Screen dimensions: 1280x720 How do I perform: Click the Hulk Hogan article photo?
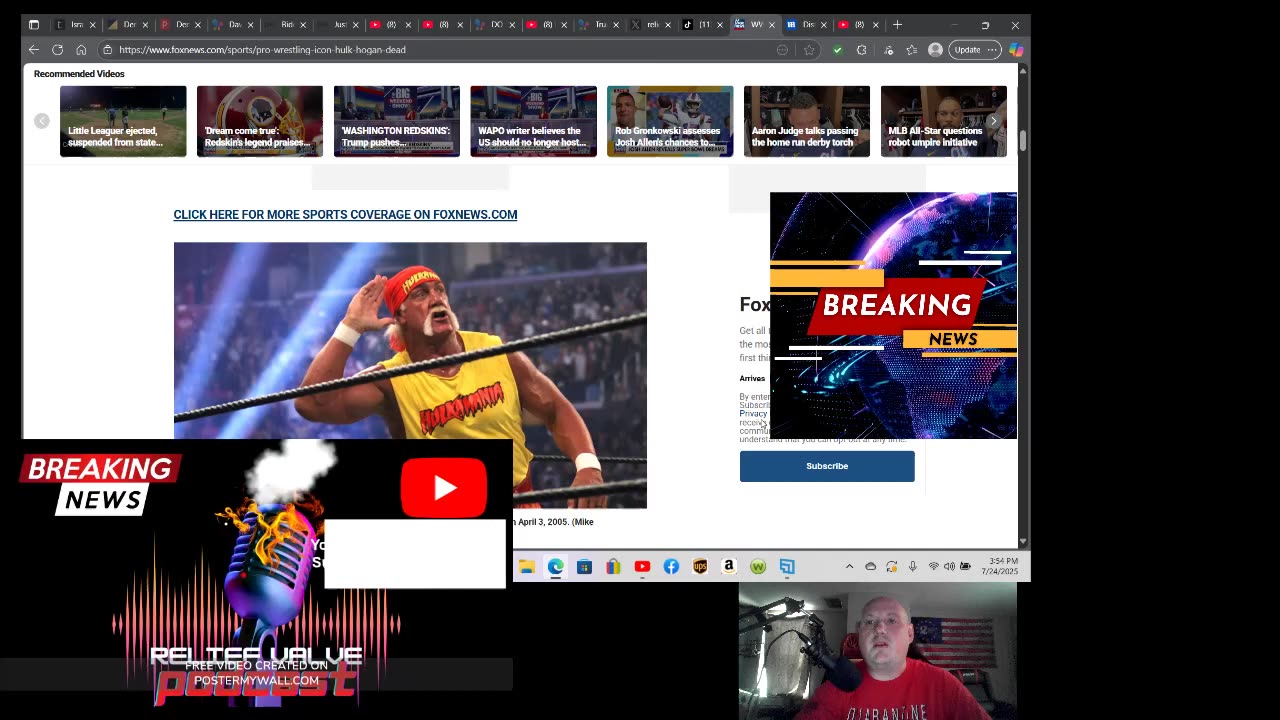pyautogui.click(x=410, y=375)
